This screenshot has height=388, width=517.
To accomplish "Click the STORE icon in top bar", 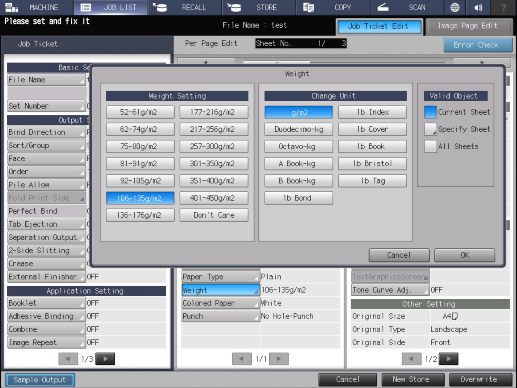I will click(234, 7).
